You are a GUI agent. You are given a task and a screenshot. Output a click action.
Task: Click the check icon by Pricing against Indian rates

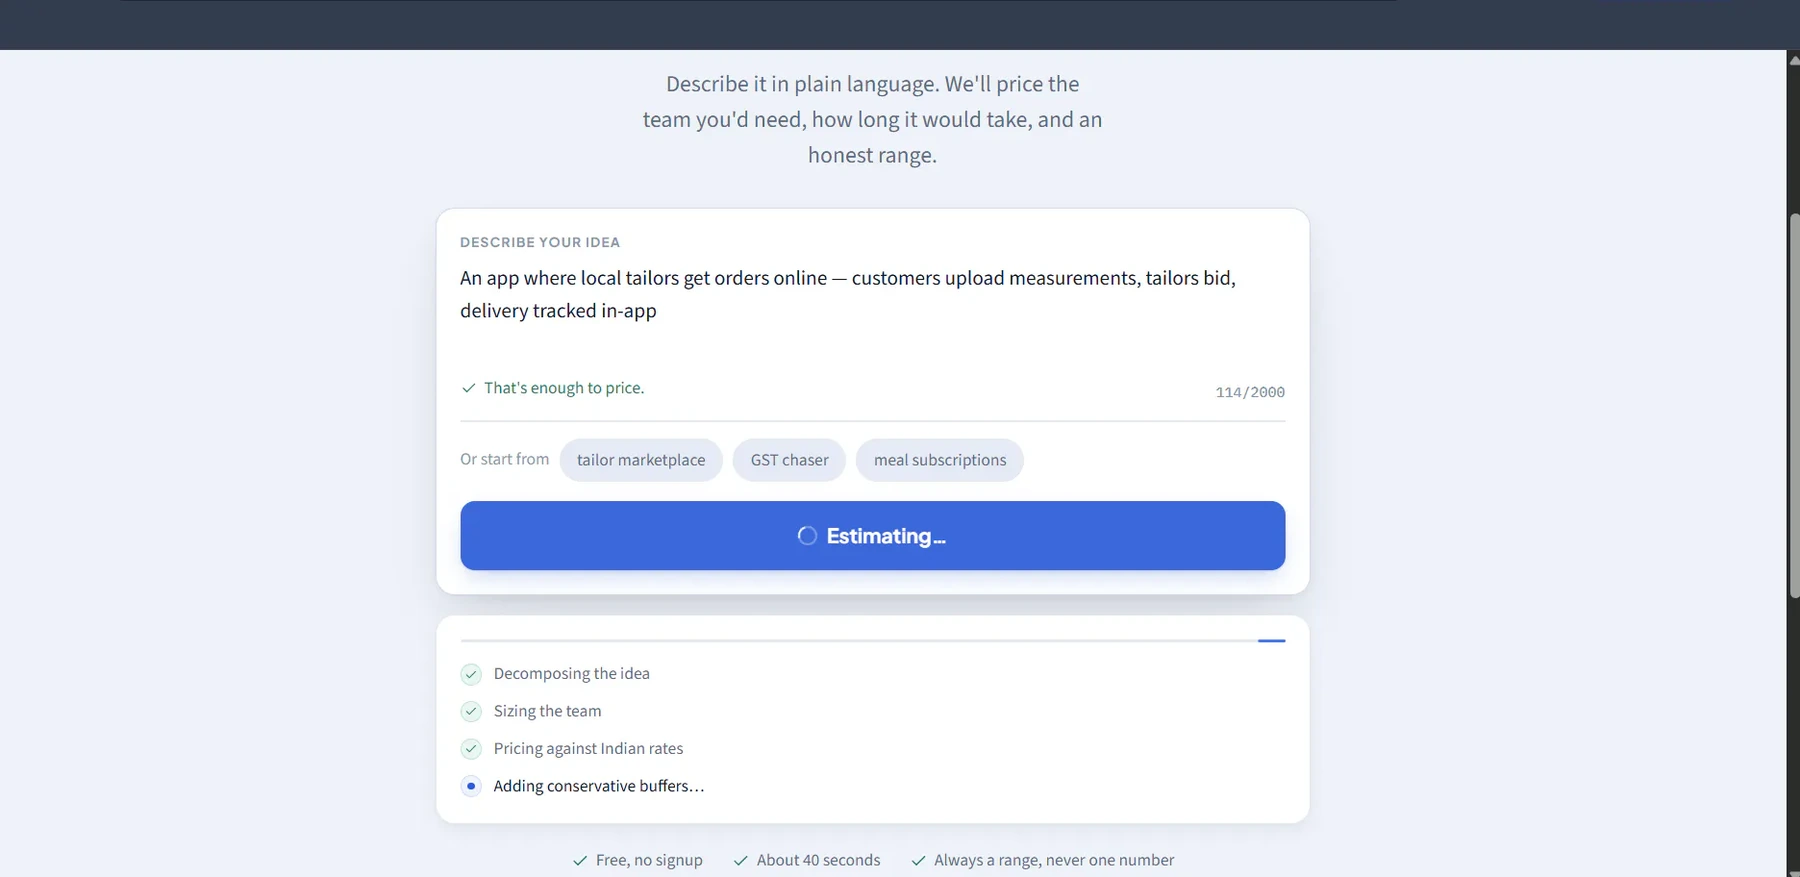pos(471,749)
